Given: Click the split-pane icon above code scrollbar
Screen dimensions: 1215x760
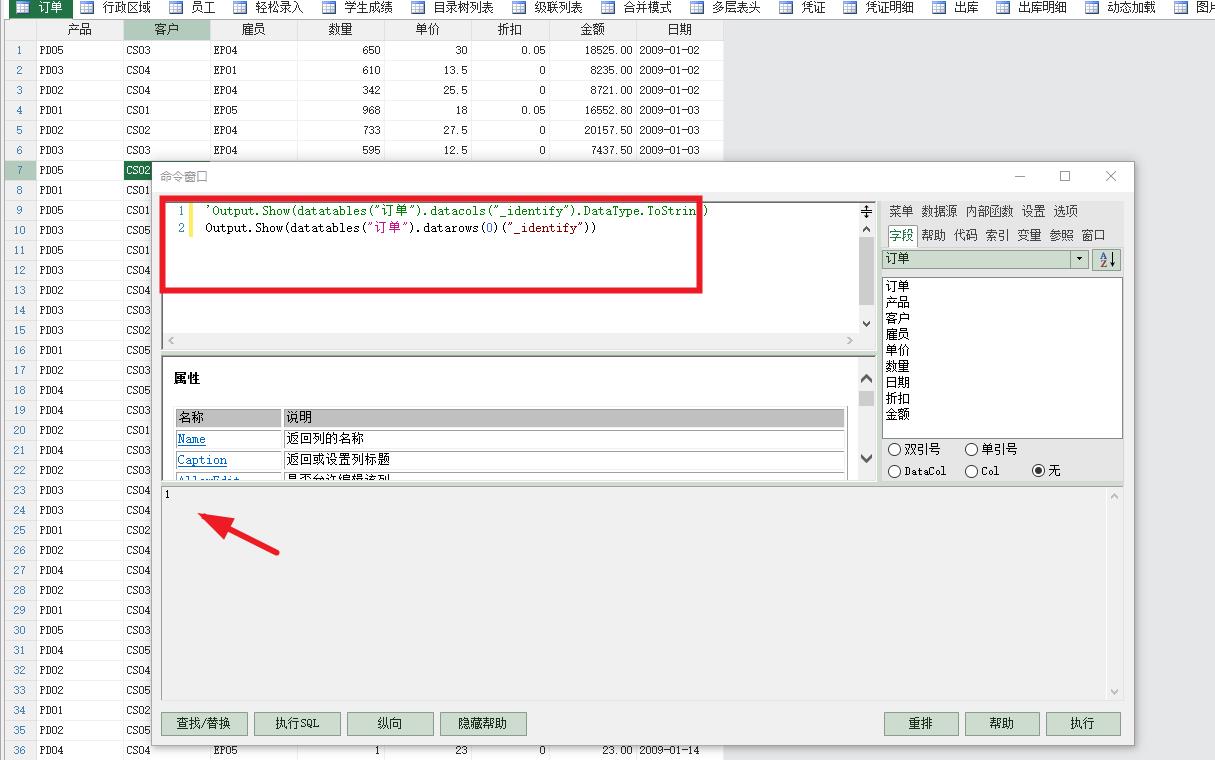Looking at the screenshot, I should (866, 212).
